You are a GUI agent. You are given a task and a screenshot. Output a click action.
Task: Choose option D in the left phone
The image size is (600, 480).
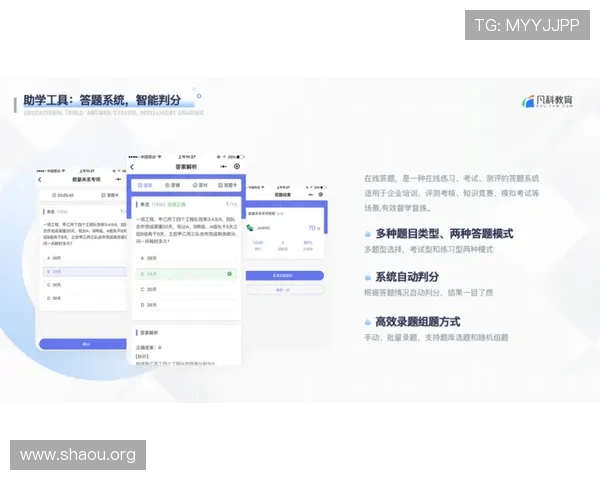[85, 298]
